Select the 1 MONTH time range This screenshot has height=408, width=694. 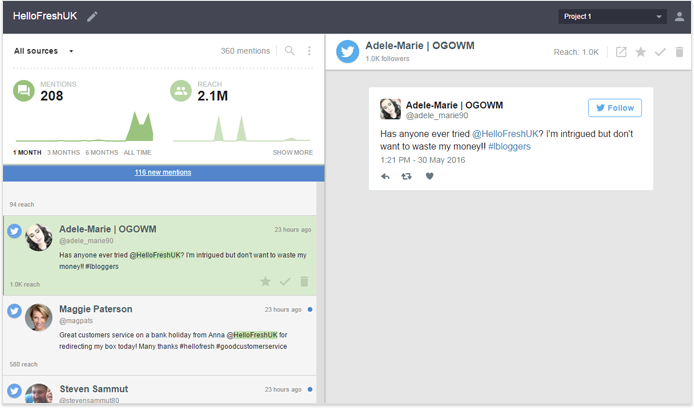pyautogui.click(x=27, y=153)
